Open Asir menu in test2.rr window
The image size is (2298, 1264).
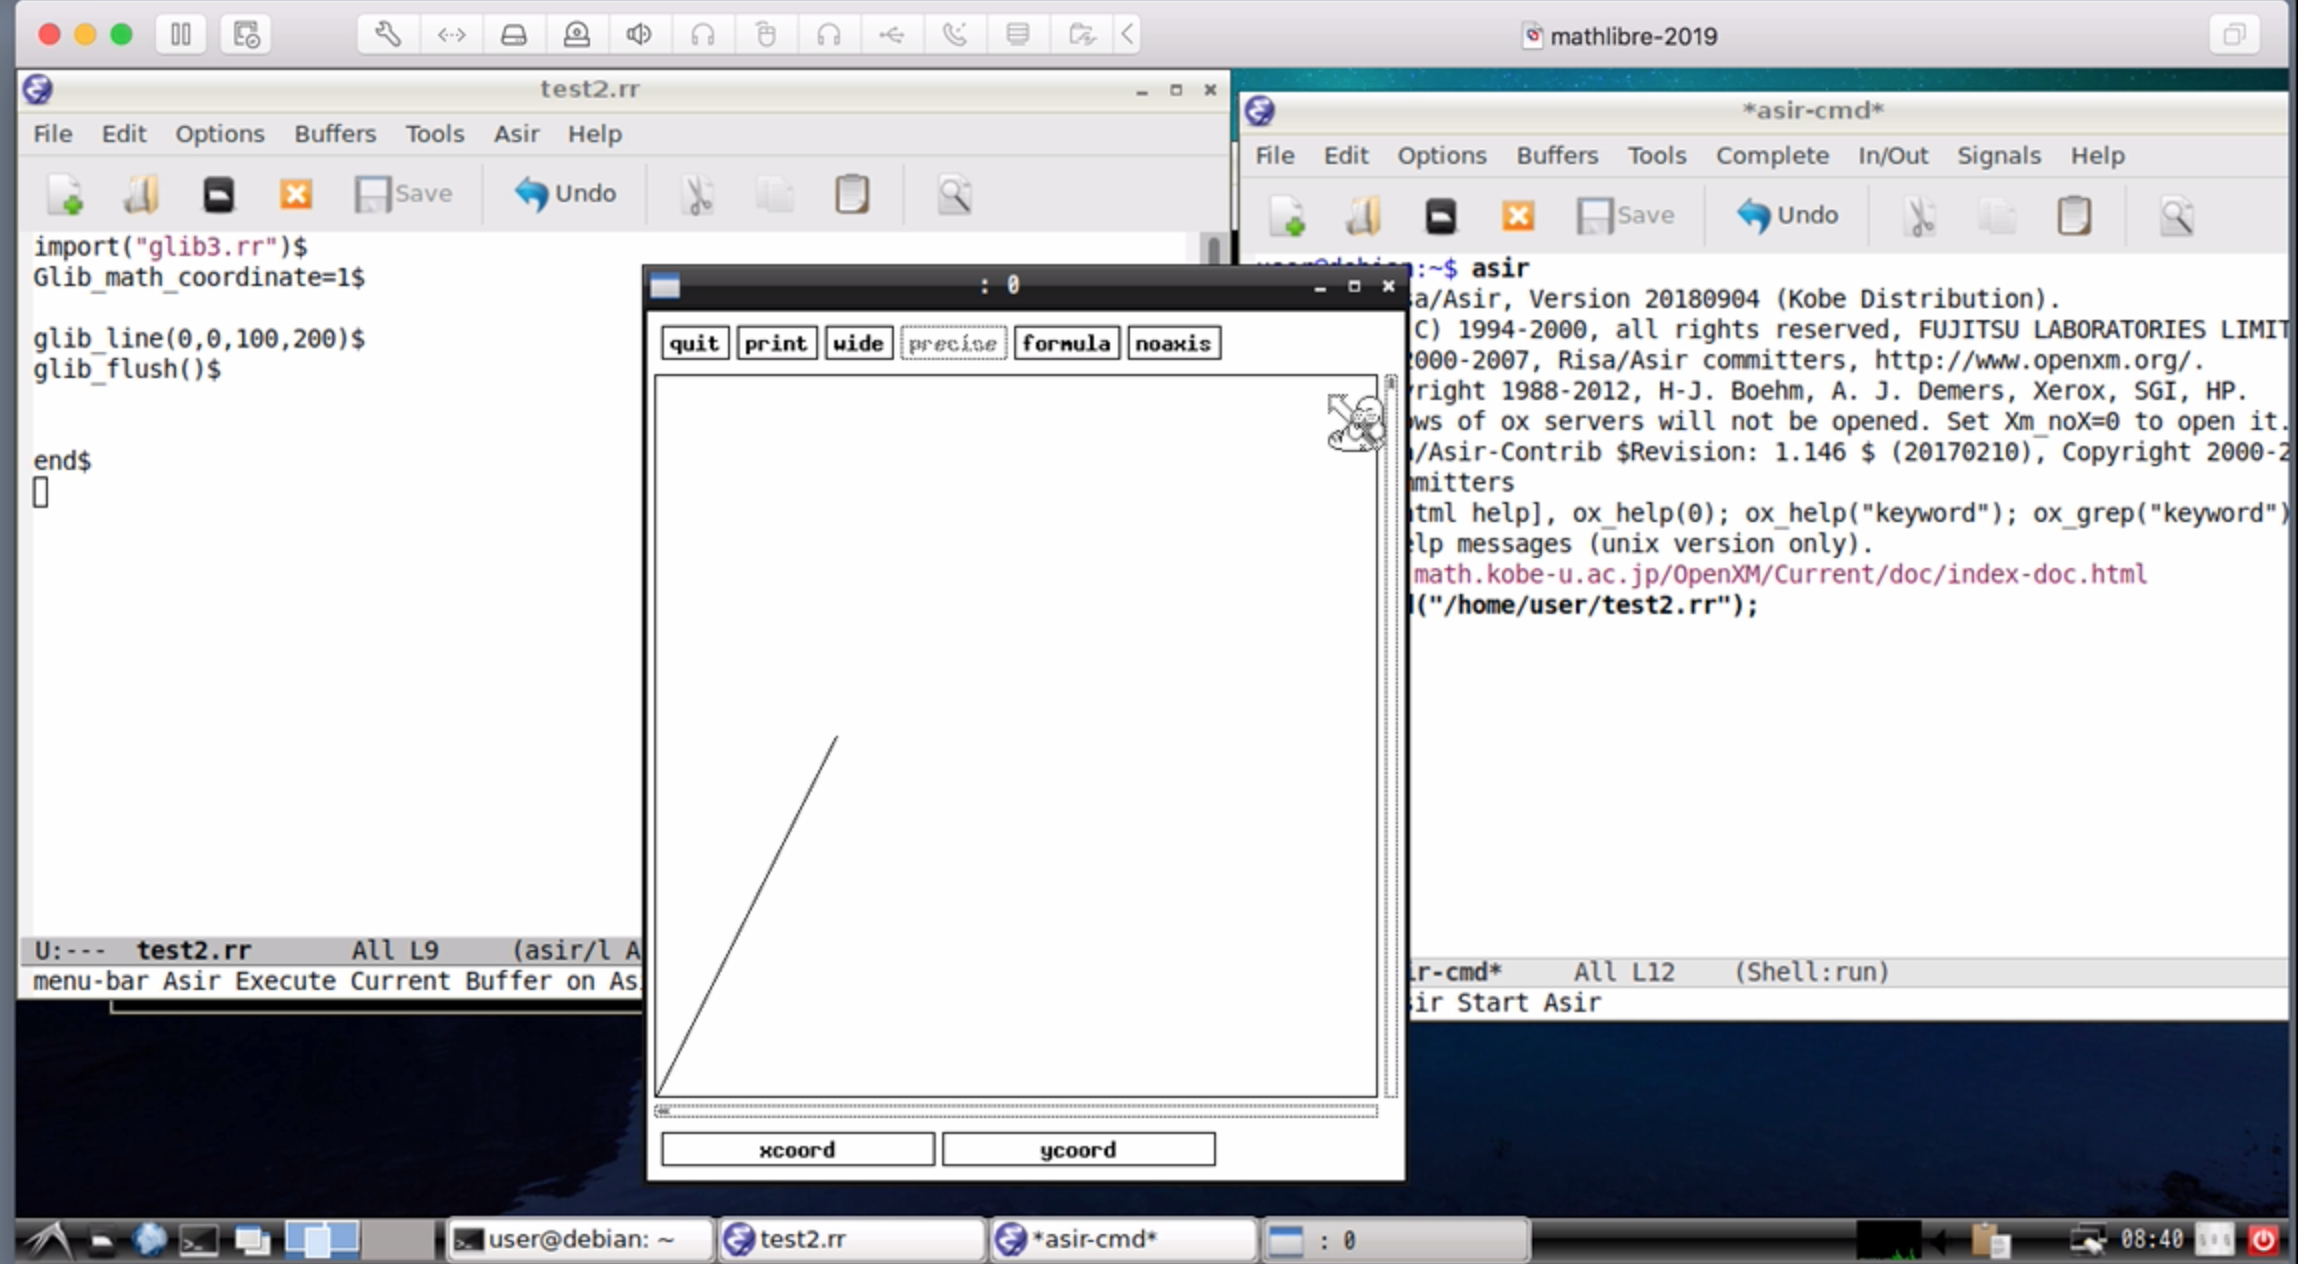tap(516, 133)
